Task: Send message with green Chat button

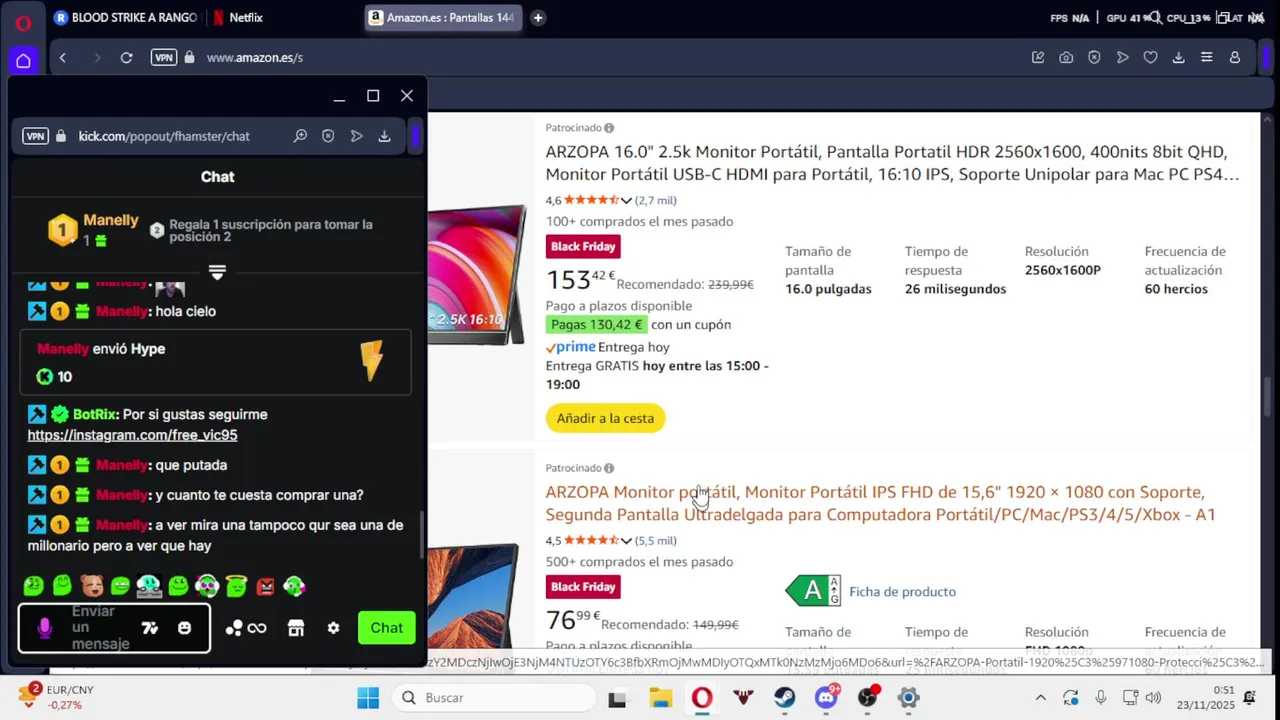Action: point(387,628)
